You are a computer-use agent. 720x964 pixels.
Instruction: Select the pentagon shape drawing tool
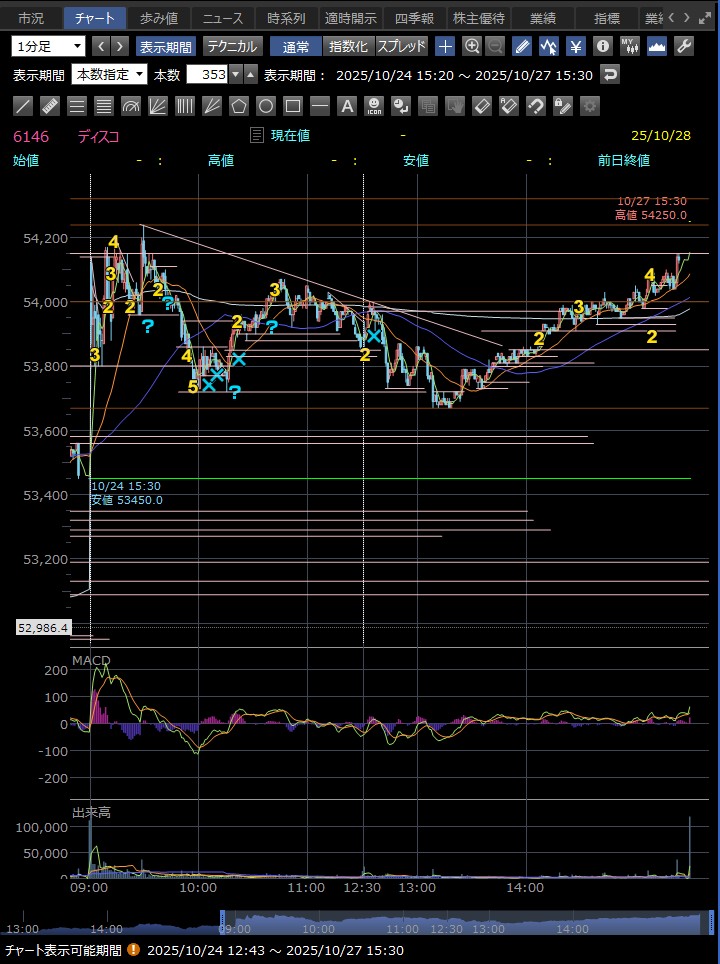239,106
